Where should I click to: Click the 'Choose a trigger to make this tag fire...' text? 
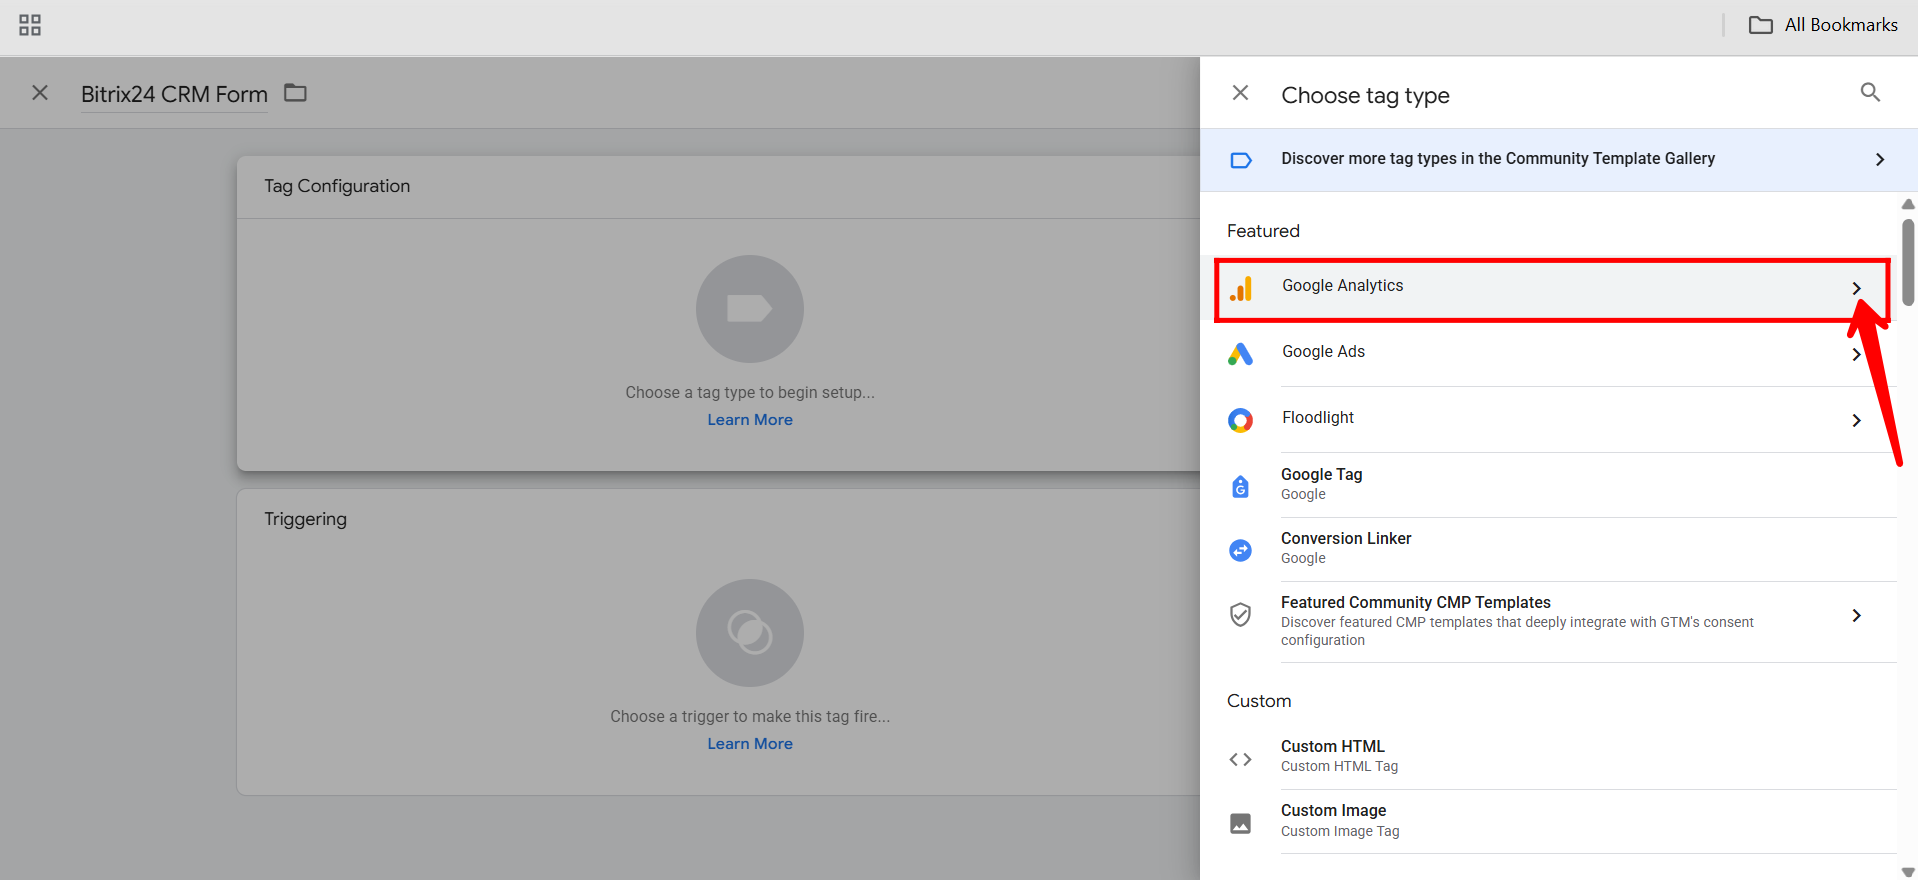(x=750, y=717)
